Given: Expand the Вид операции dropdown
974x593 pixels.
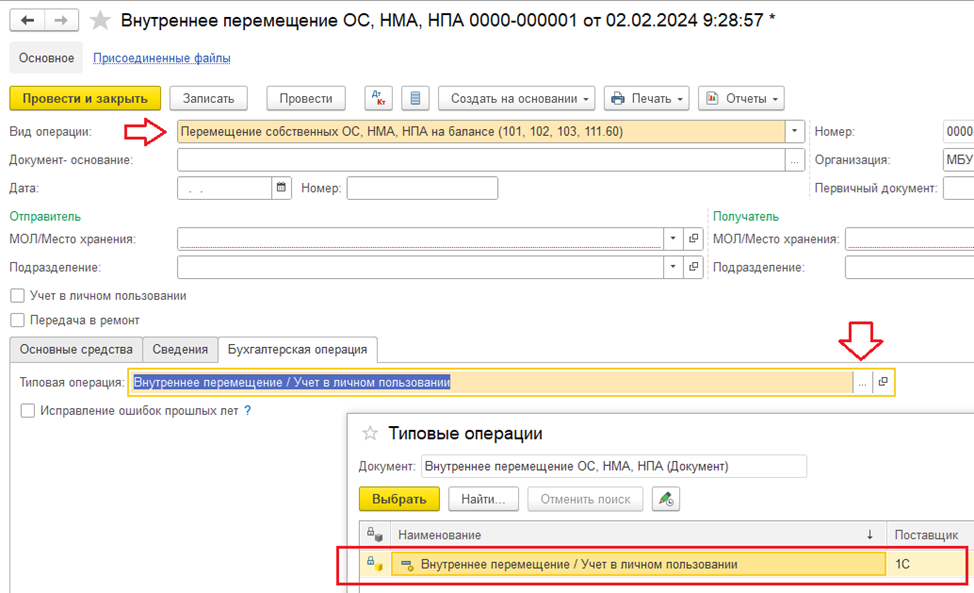Looking at the screenshot, I should click(794, 131).
